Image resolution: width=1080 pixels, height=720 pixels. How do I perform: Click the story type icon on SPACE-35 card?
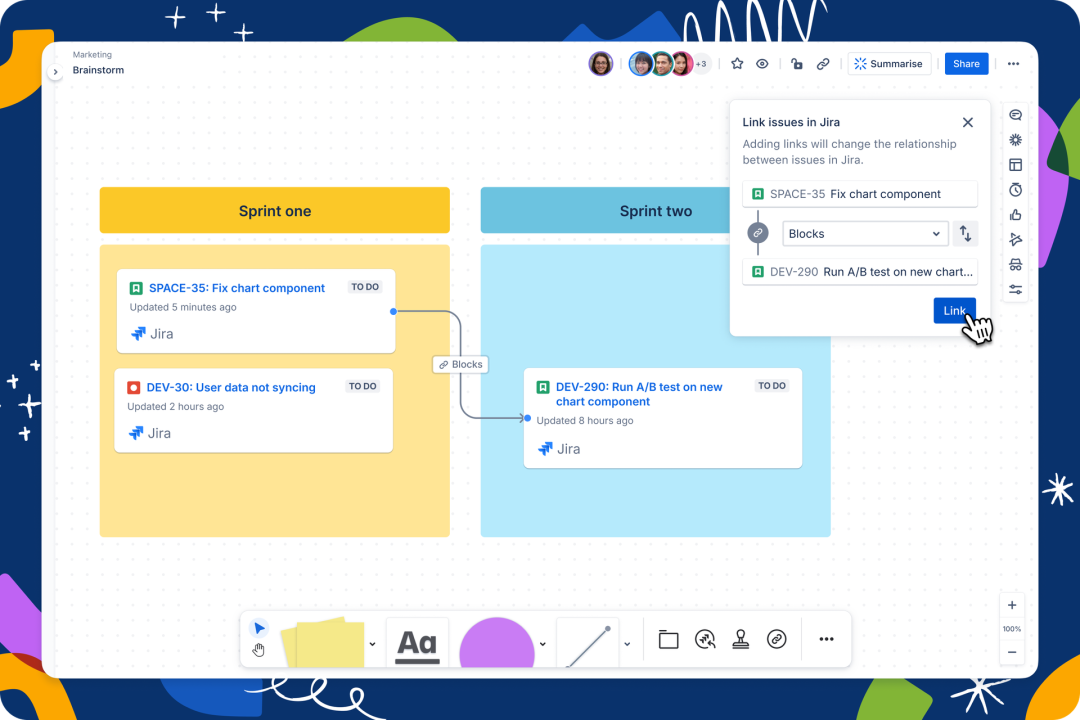(136, 288)
